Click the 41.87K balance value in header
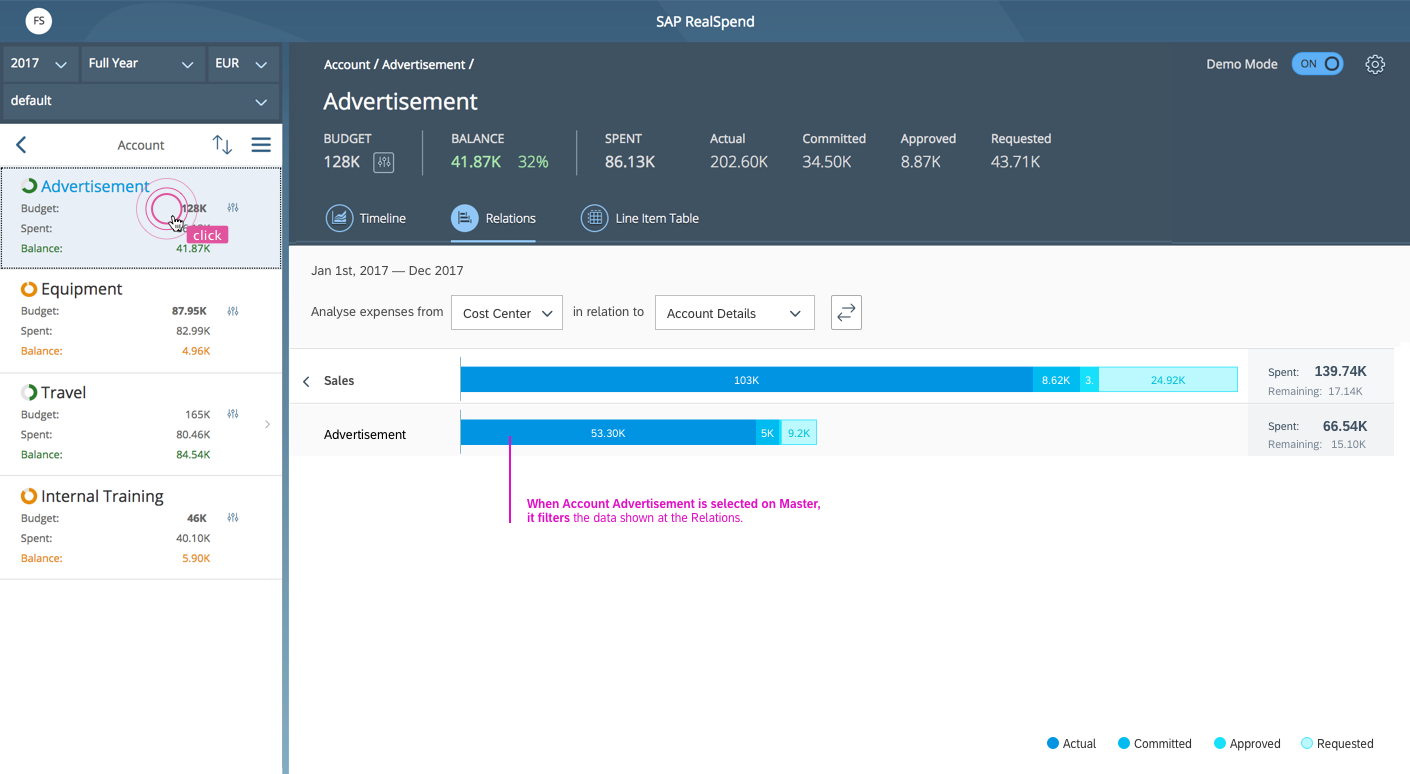 coord(476,162)
